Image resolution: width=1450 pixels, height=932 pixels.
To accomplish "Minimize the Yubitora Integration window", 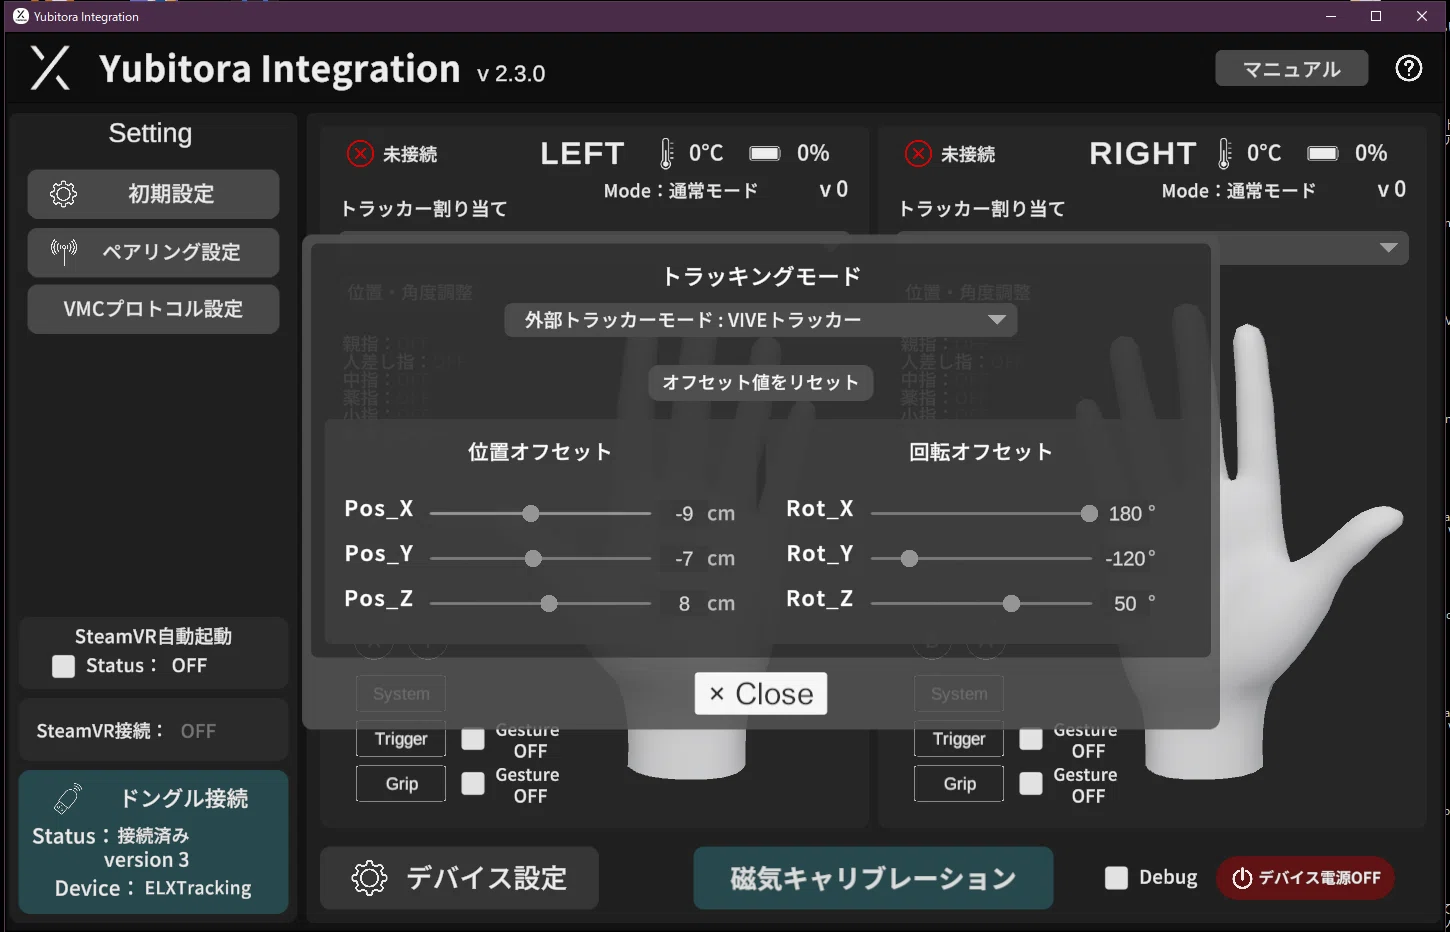I will pos(1331,16).
